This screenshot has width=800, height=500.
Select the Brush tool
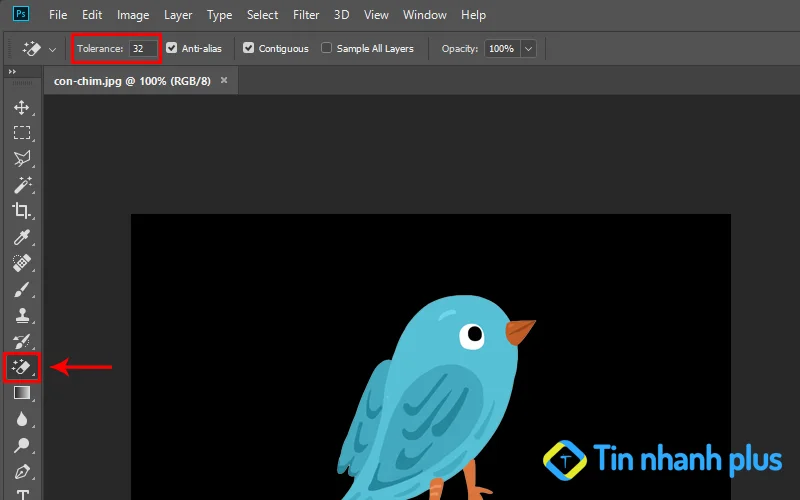[22, 290]
